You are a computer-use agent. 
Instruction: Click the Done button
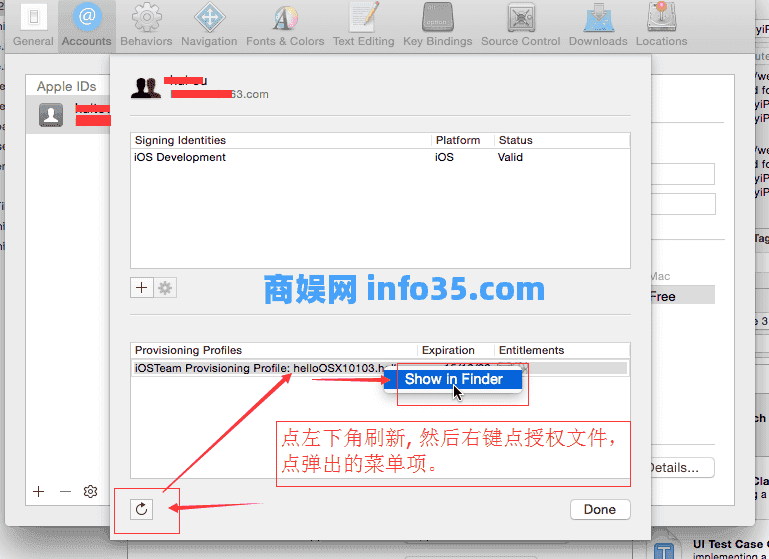click(600, 509)
